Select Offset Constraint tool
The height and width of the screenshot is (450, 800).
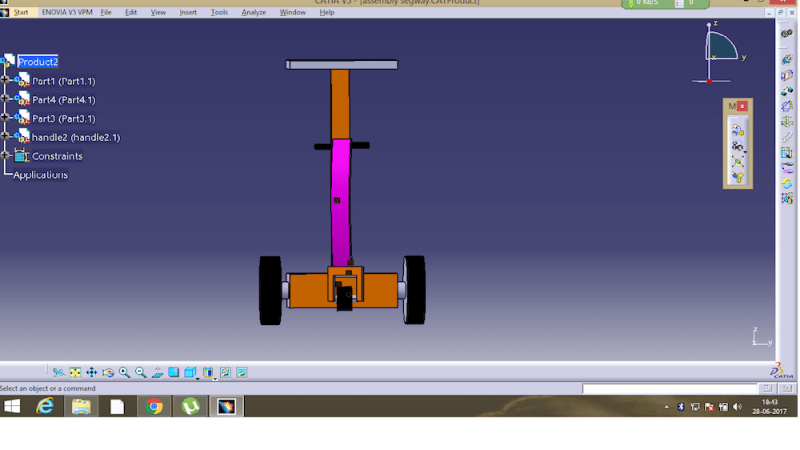[x=787, y=91]
